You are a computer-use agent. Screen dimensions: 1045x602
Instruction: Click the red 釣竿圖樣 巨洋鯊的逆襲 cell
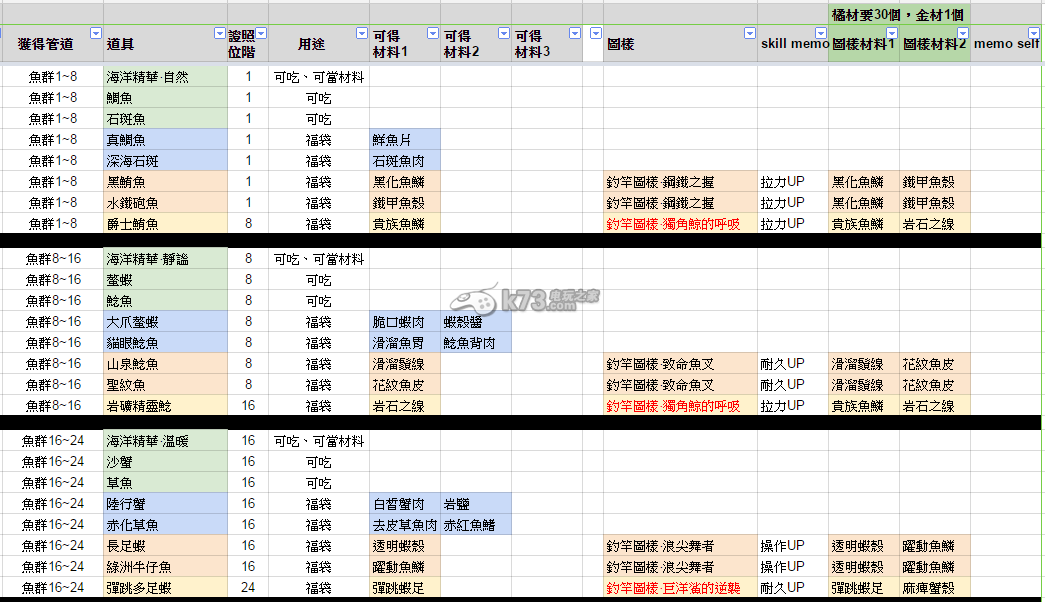(679, 587)
